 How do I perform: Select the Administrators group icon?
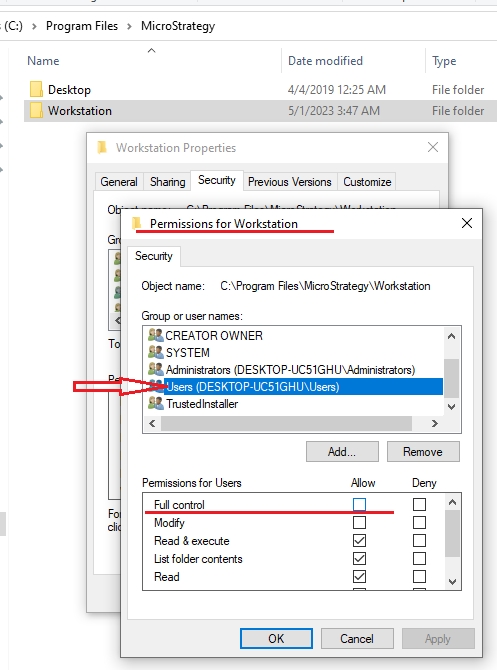(156, 370)
